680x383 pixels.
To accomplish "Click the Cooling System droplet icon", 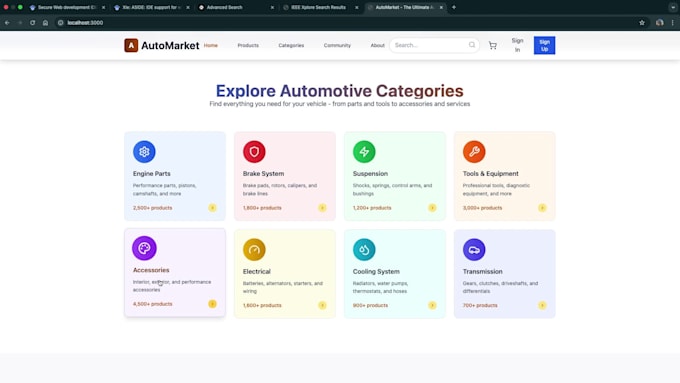I will click(x=364, y=249).
